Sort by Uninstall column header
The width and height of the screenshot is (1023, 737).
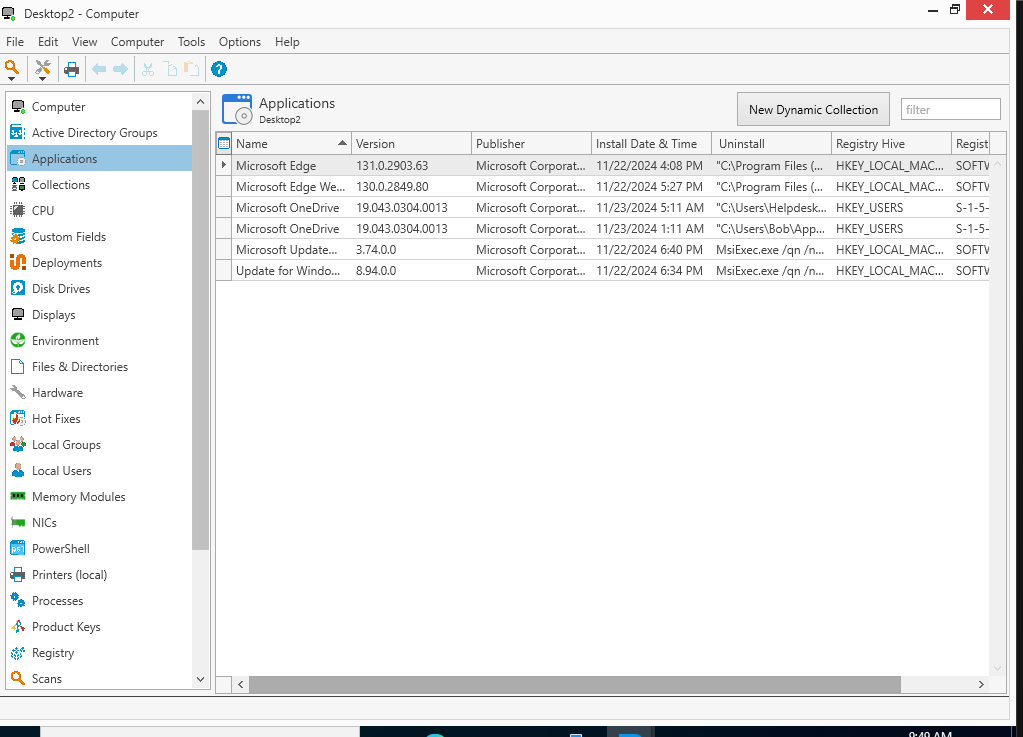tap(772, 143)
